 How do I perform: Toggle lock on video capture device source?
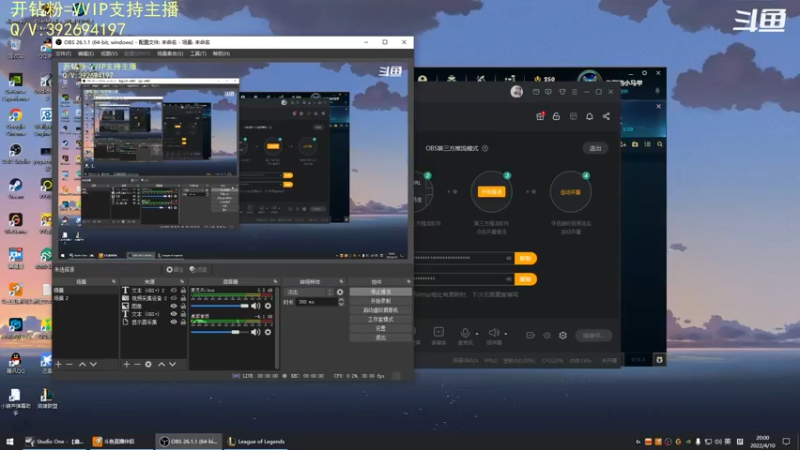tap(183, 298)
